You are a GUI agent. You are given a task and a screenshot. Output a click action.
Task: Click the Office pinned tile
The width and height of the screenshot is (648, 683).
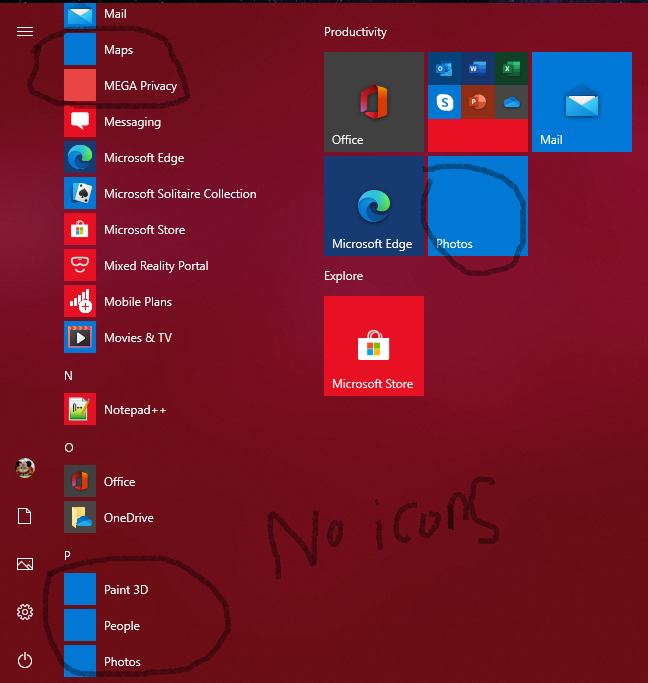coord(374,102)
